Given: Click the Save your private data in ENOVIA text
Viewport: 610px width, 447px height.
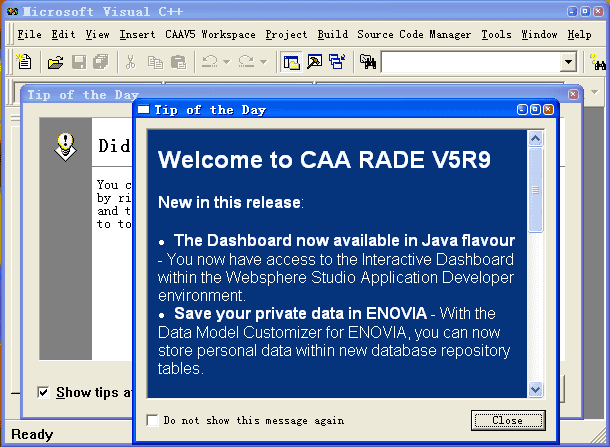Looking at the screenshot, I should click(300, 314).
